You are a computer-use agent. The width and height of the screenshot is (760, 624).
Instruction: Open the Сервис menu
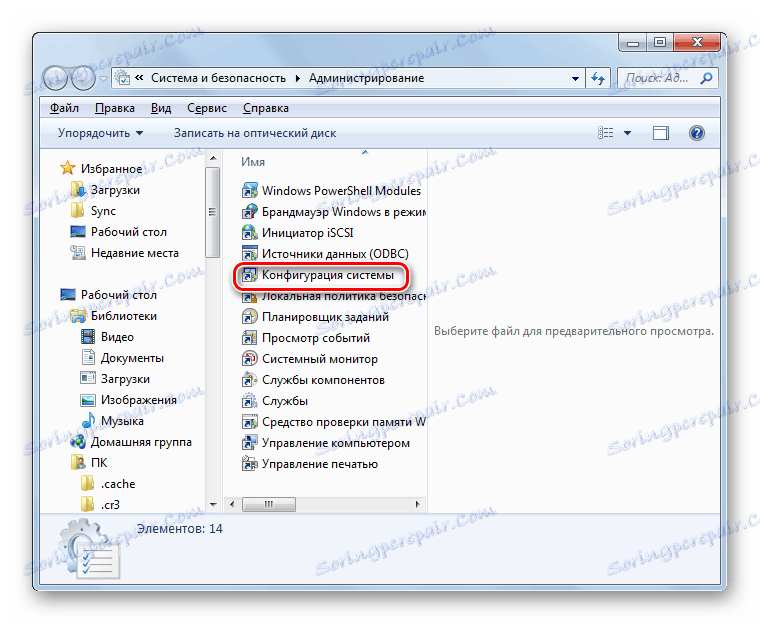pyautogui.click(x=207, y=108)
